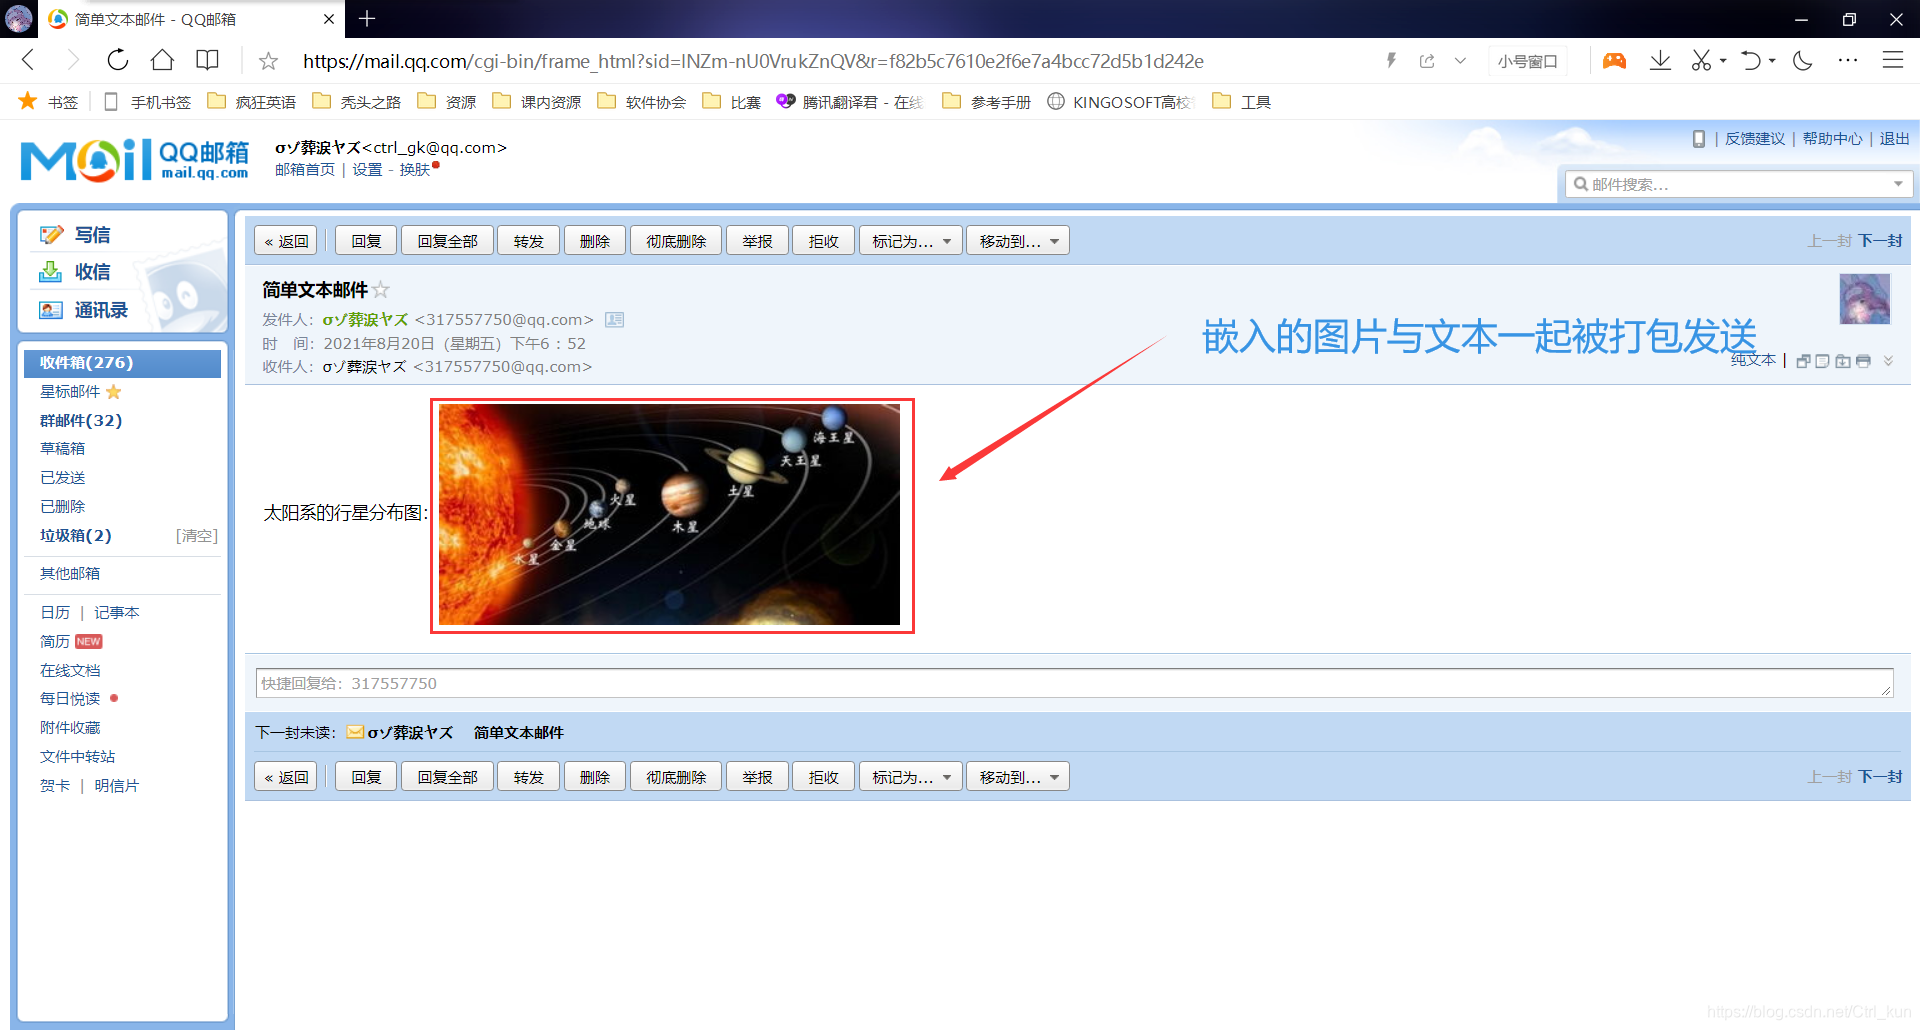1920x1030 pixels.
Task: Open the 设置 settings menu
Action: (x=367, y=169)
